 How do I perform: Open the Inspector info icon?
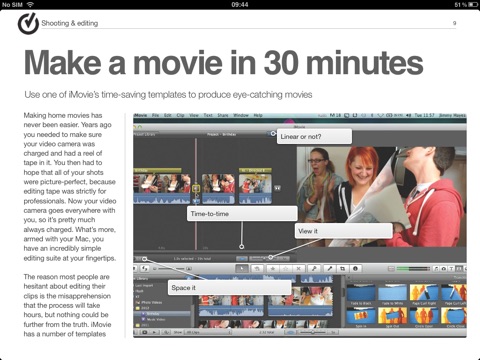[x=355, y=268]
